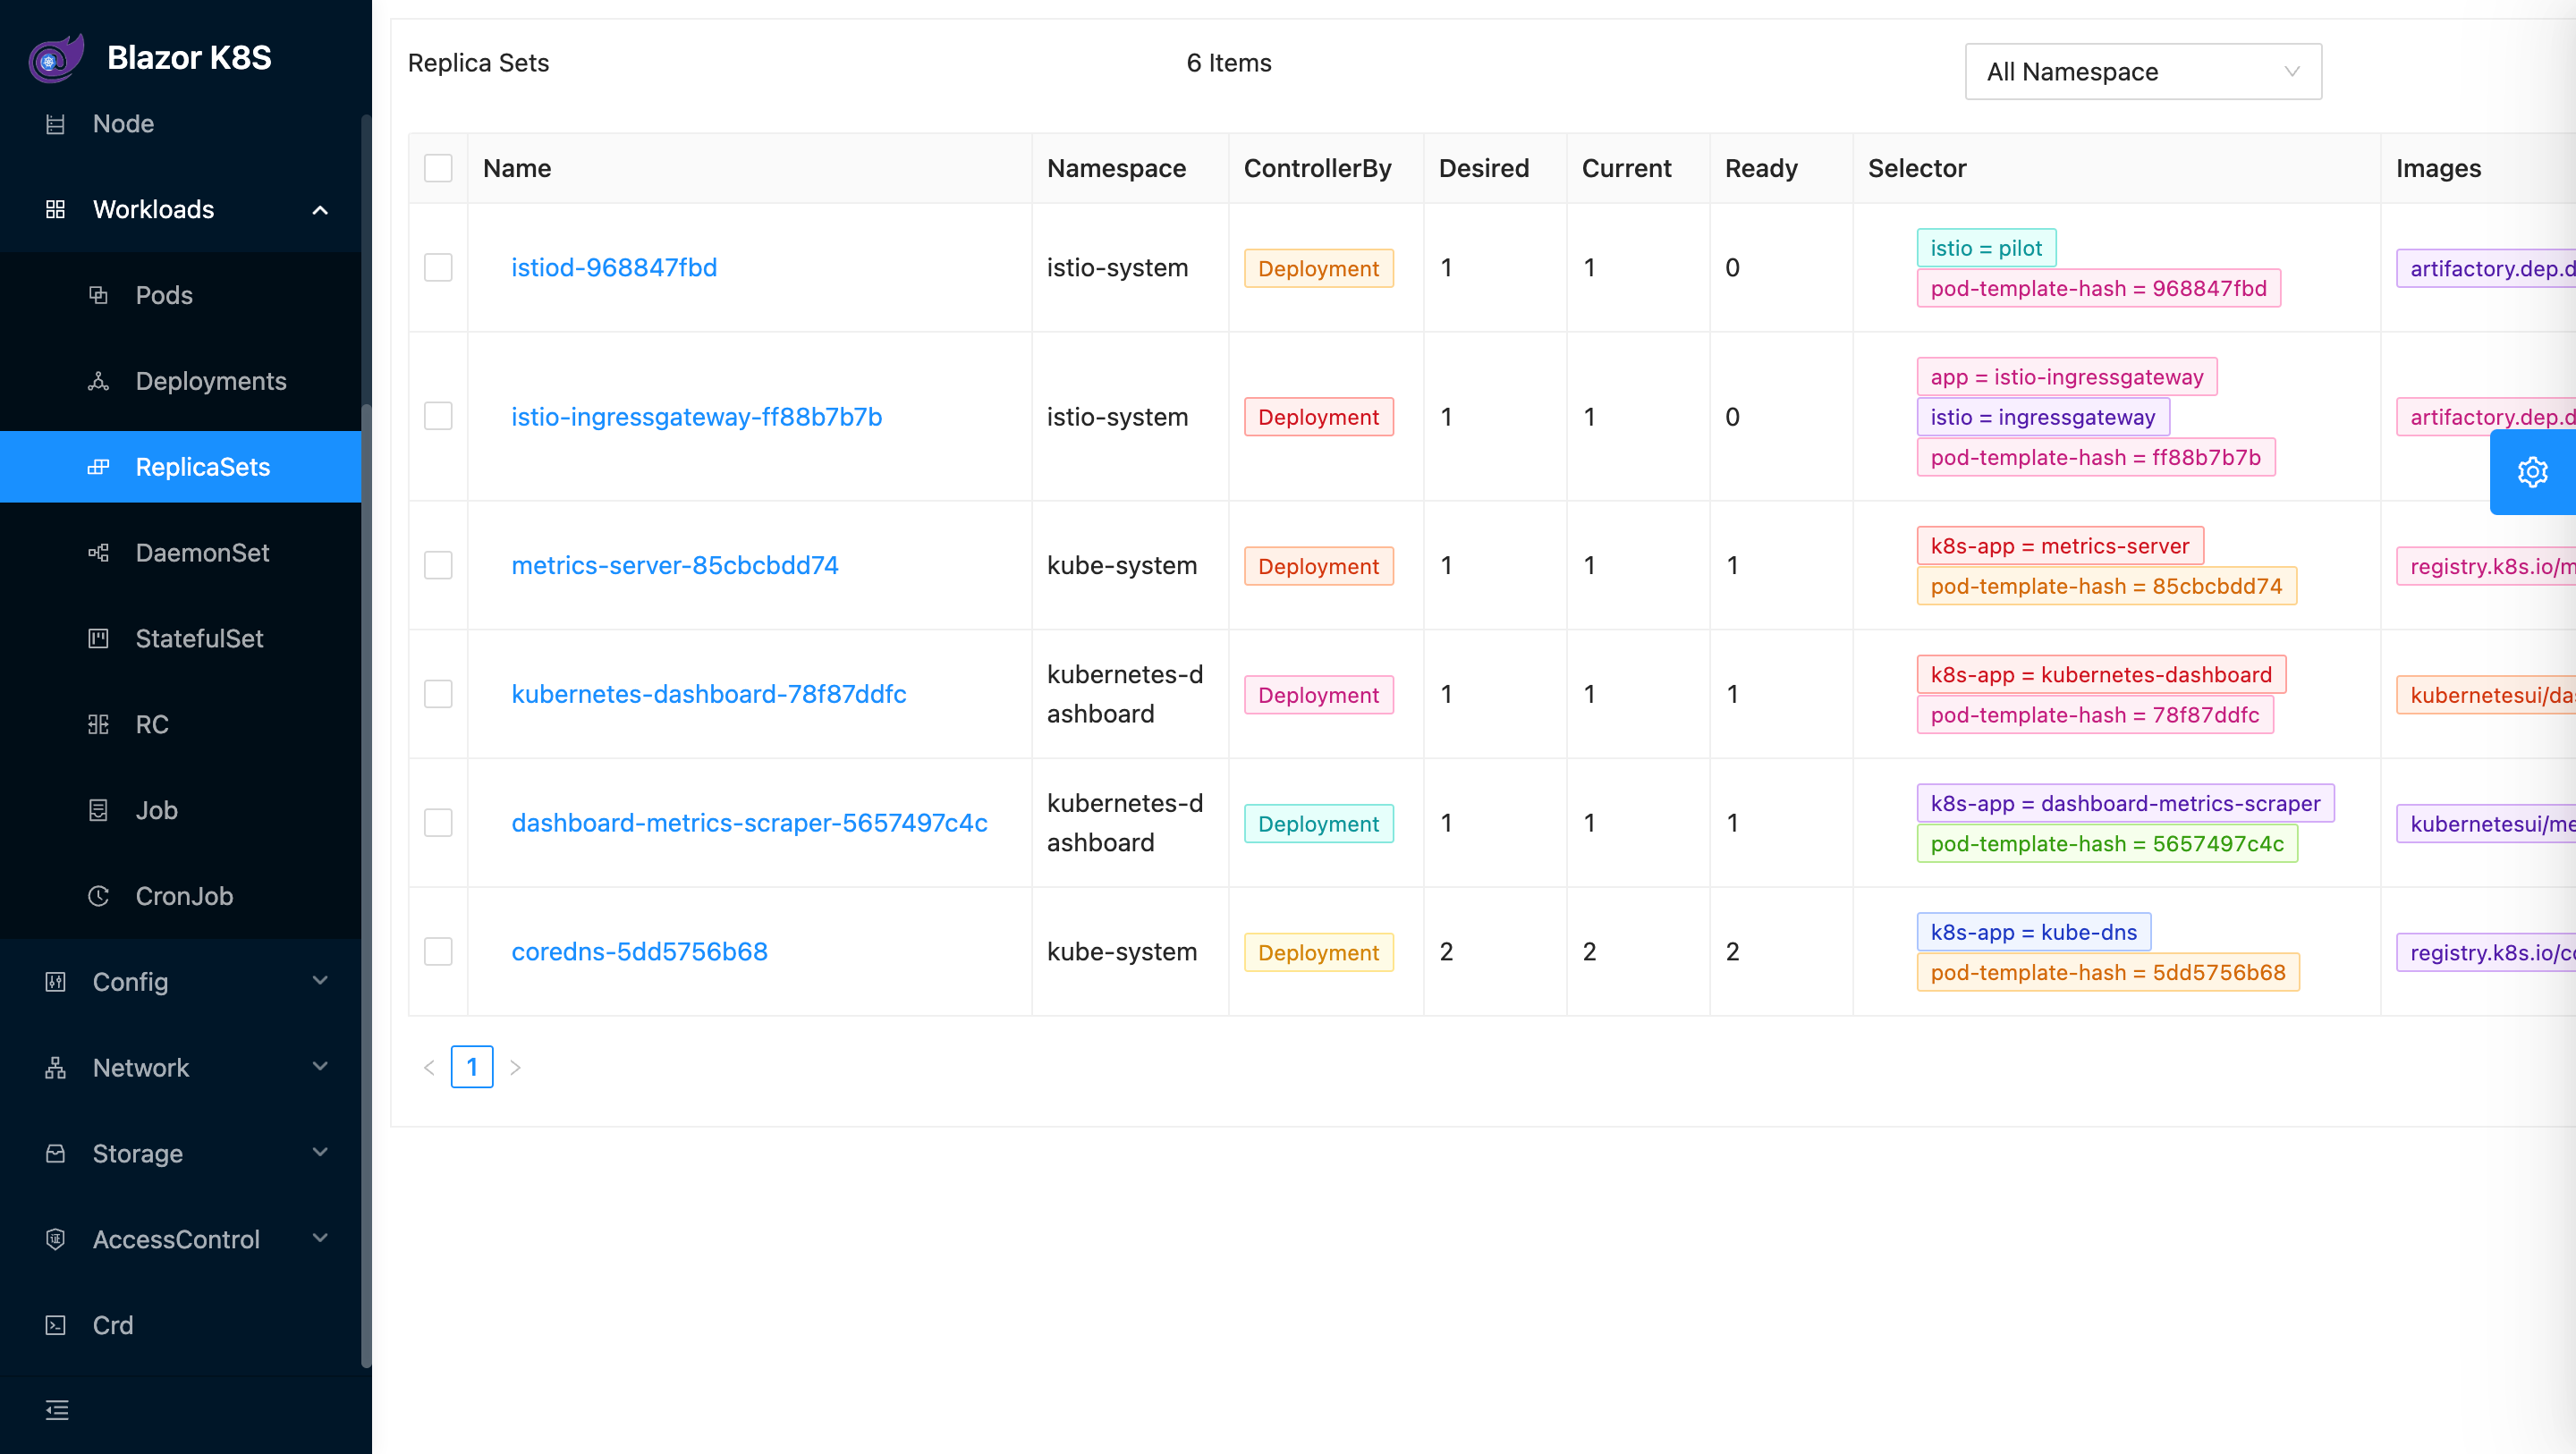Click page 1 in the pagination
The width and height of the screenshot is (2576, 1454).
tap(471, 1067)
